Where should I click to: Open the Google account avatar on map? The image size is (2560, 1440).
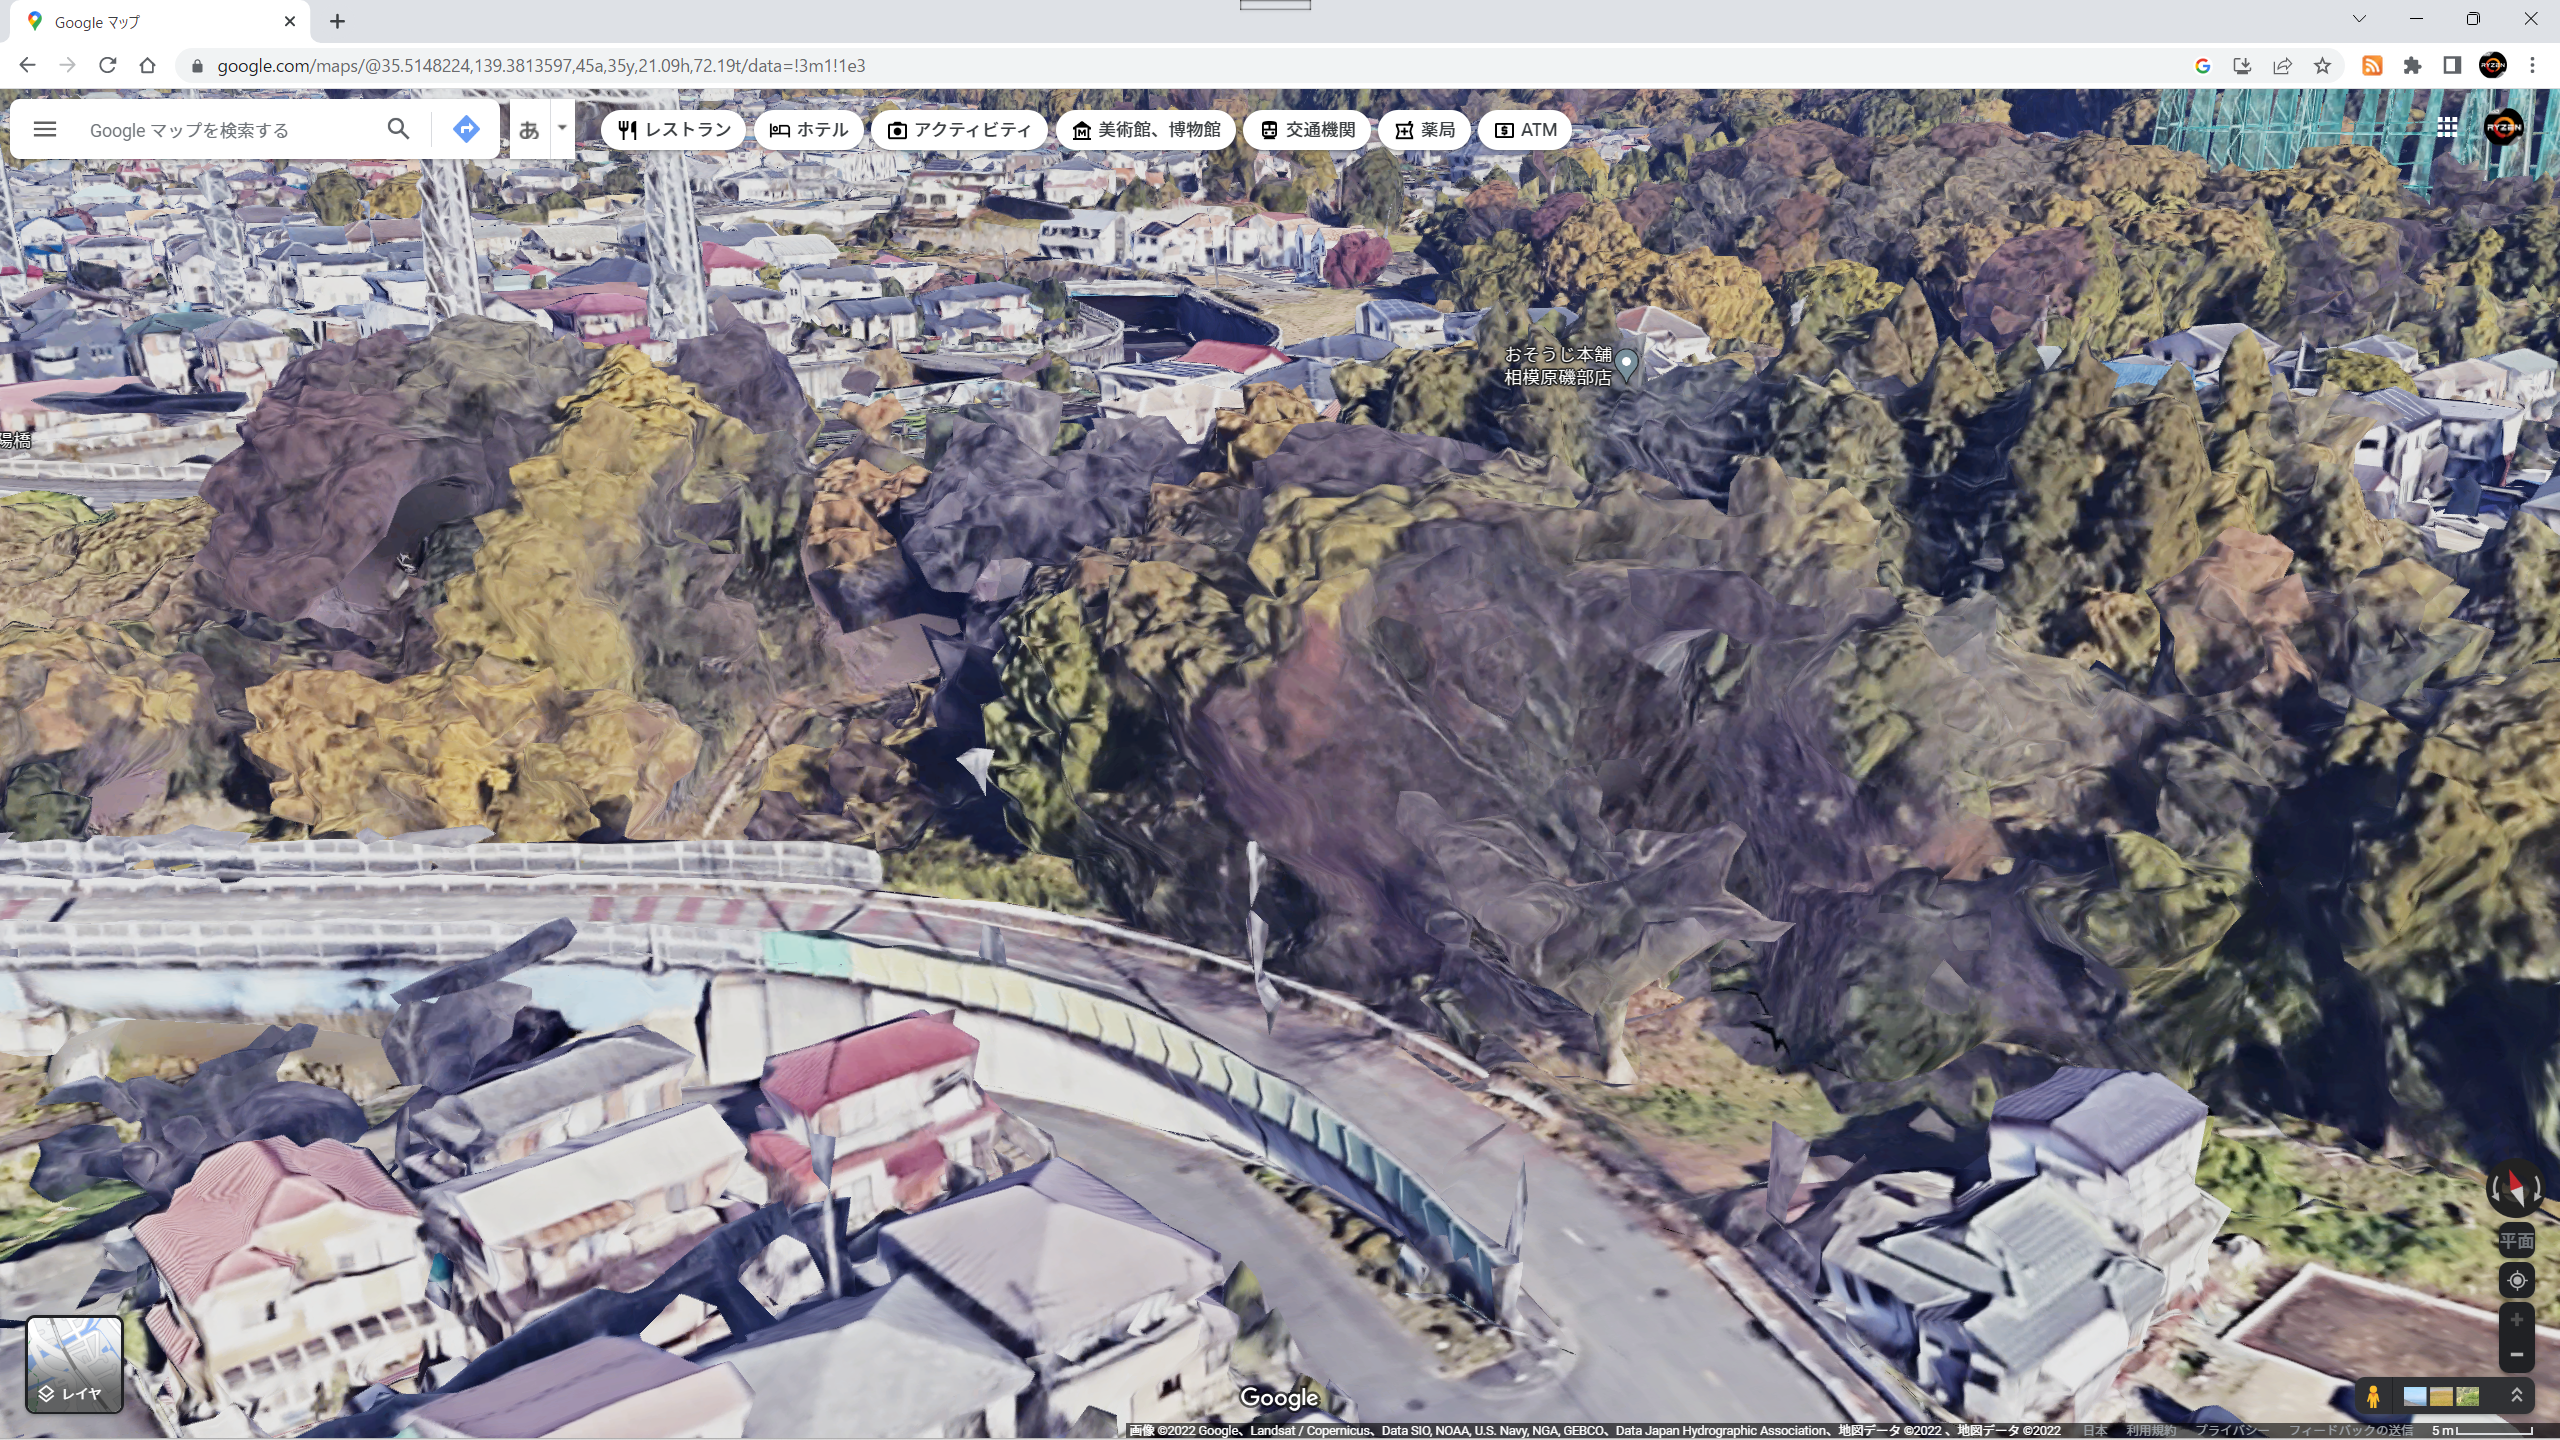click(x=2503, y=127)
